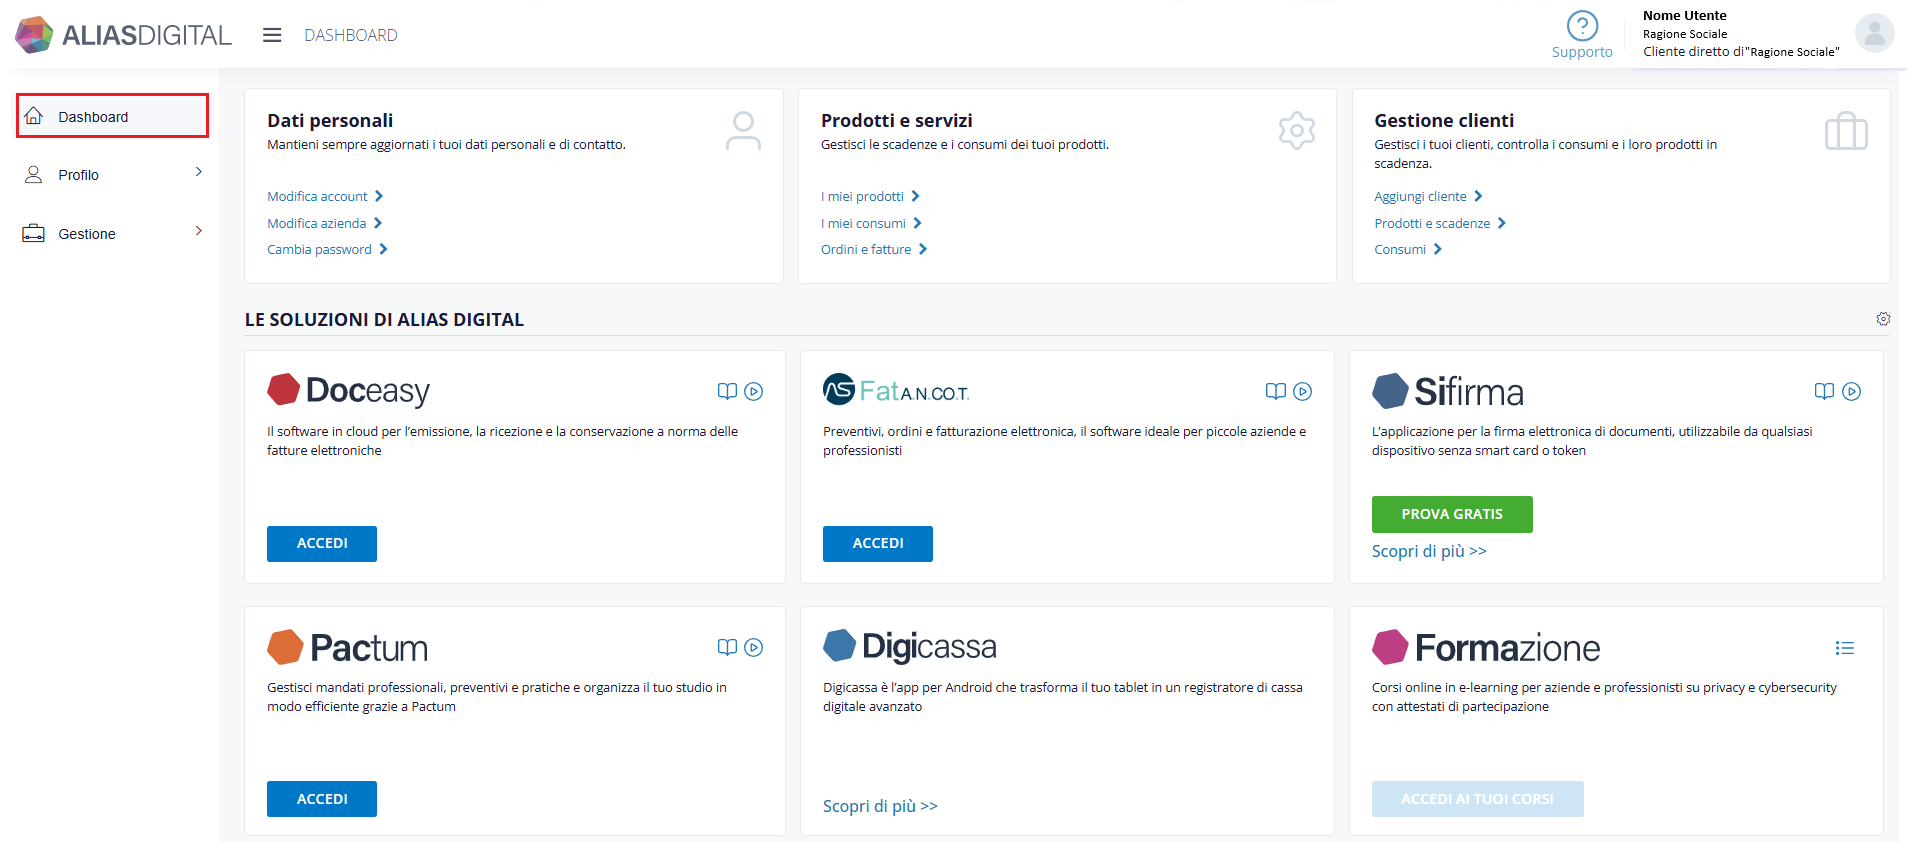
Task: Play the Doceasy video tutorial
Action: point(754,391)
